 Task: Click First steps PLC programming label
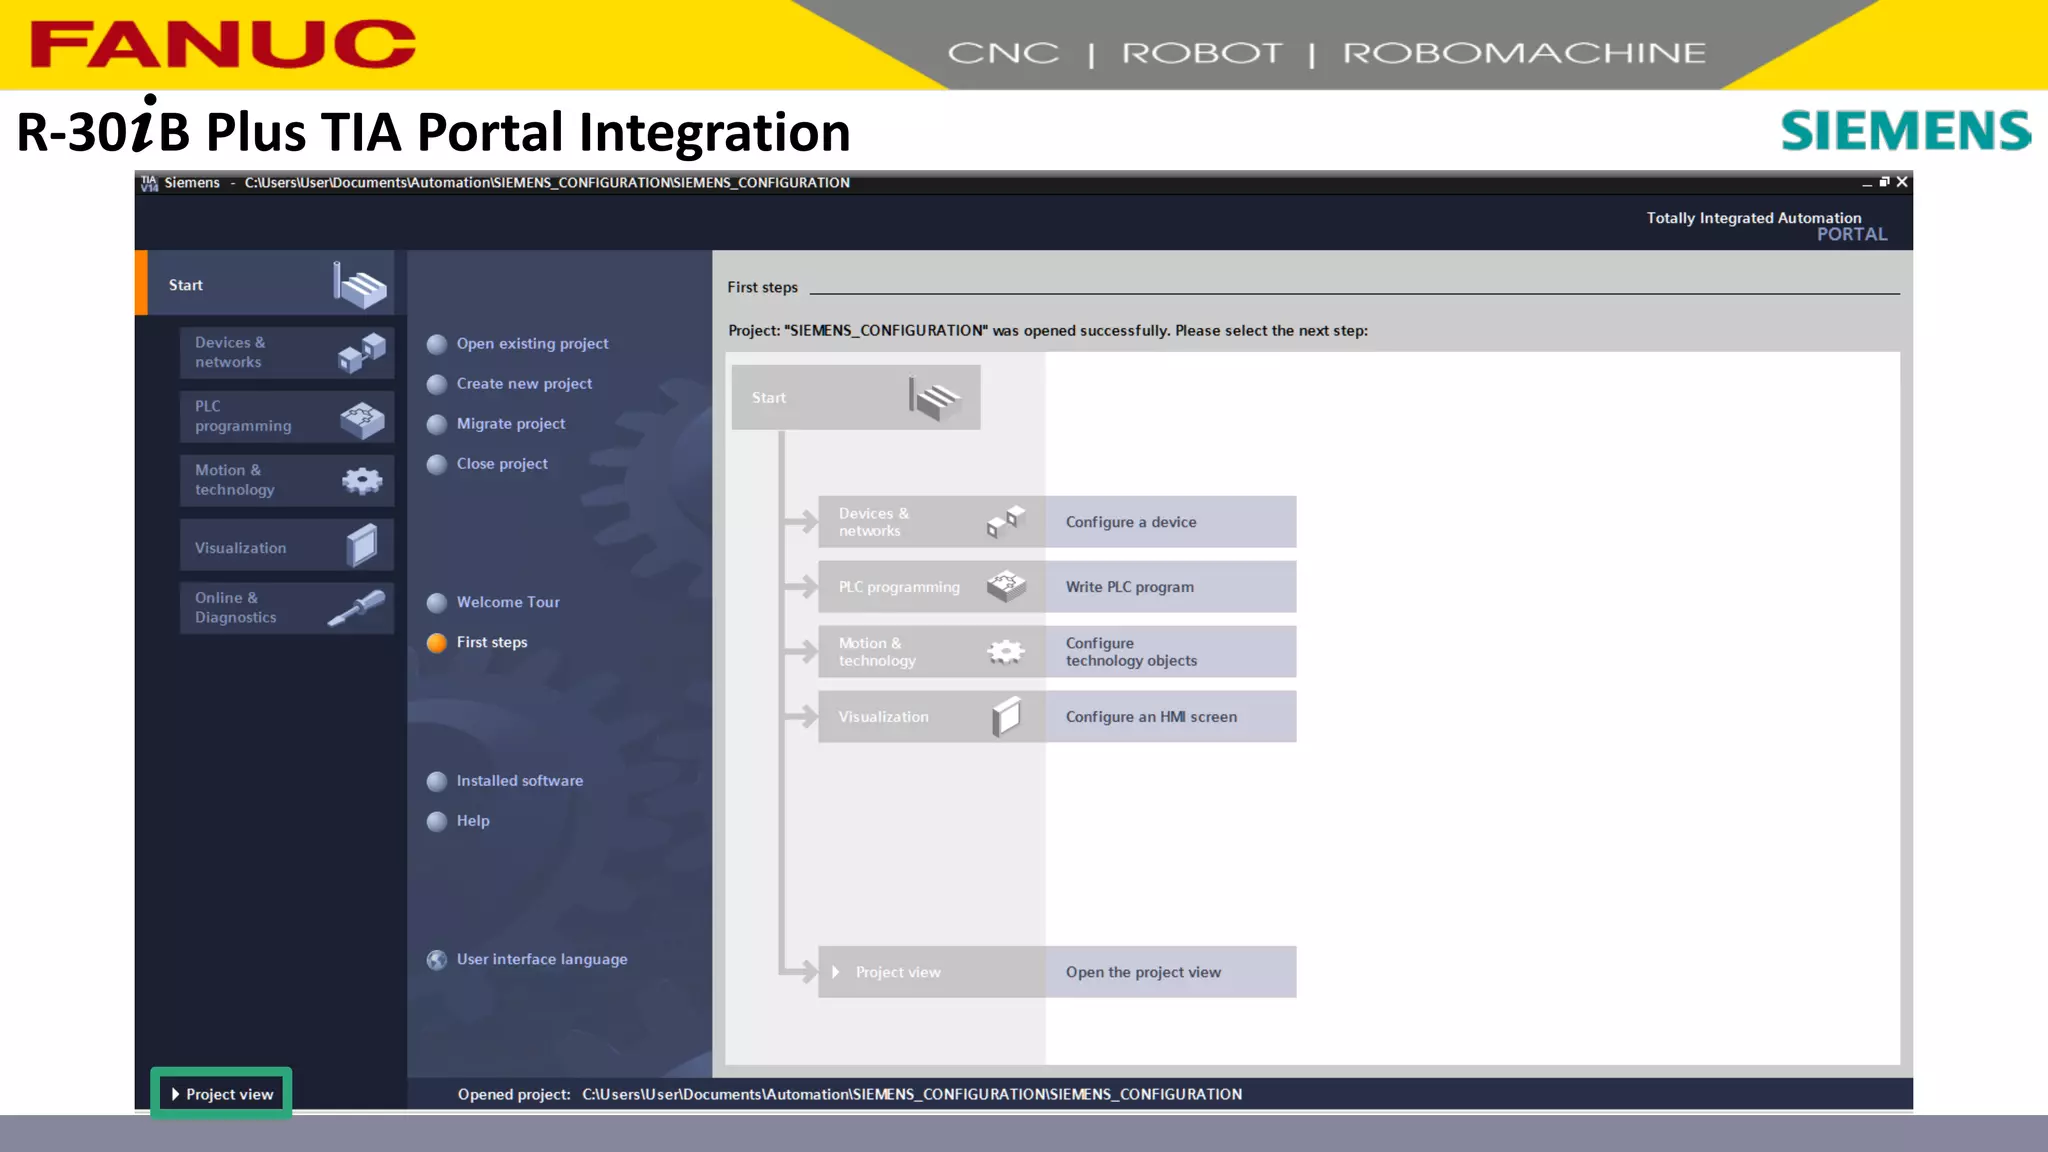click(x=899, y=587)
